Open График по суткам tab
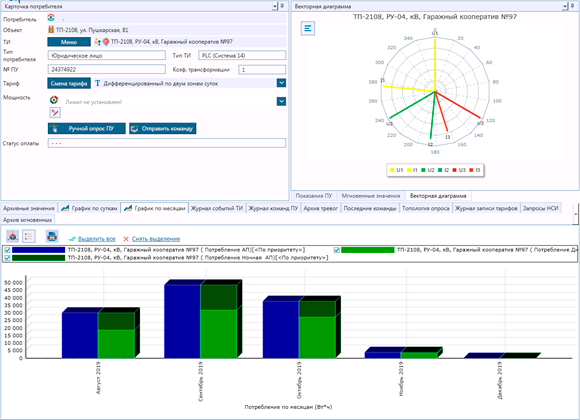The height and width of the screenshot is (420, 580). coord(89,208)
